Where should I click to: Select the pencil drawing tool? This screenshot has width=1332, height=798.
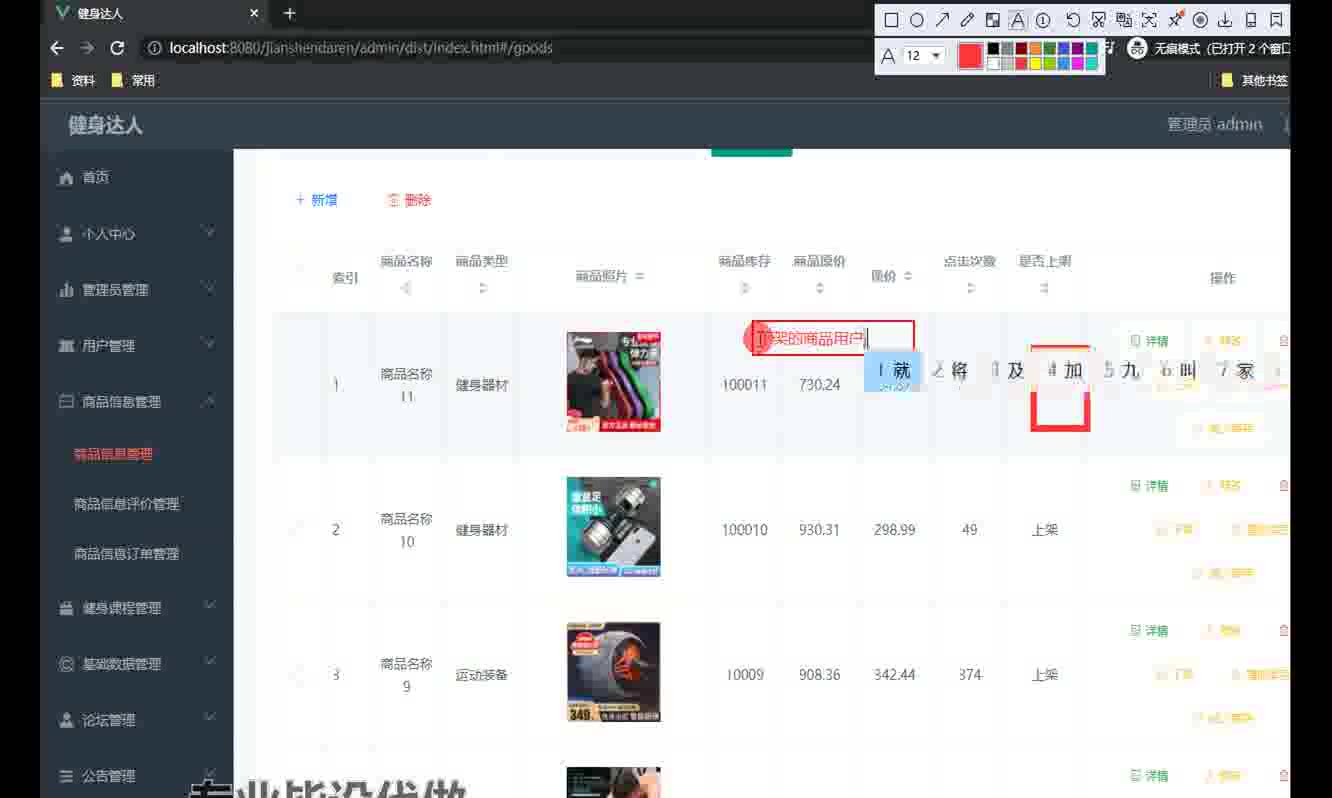pyautogui.click(x=967, y=20)
